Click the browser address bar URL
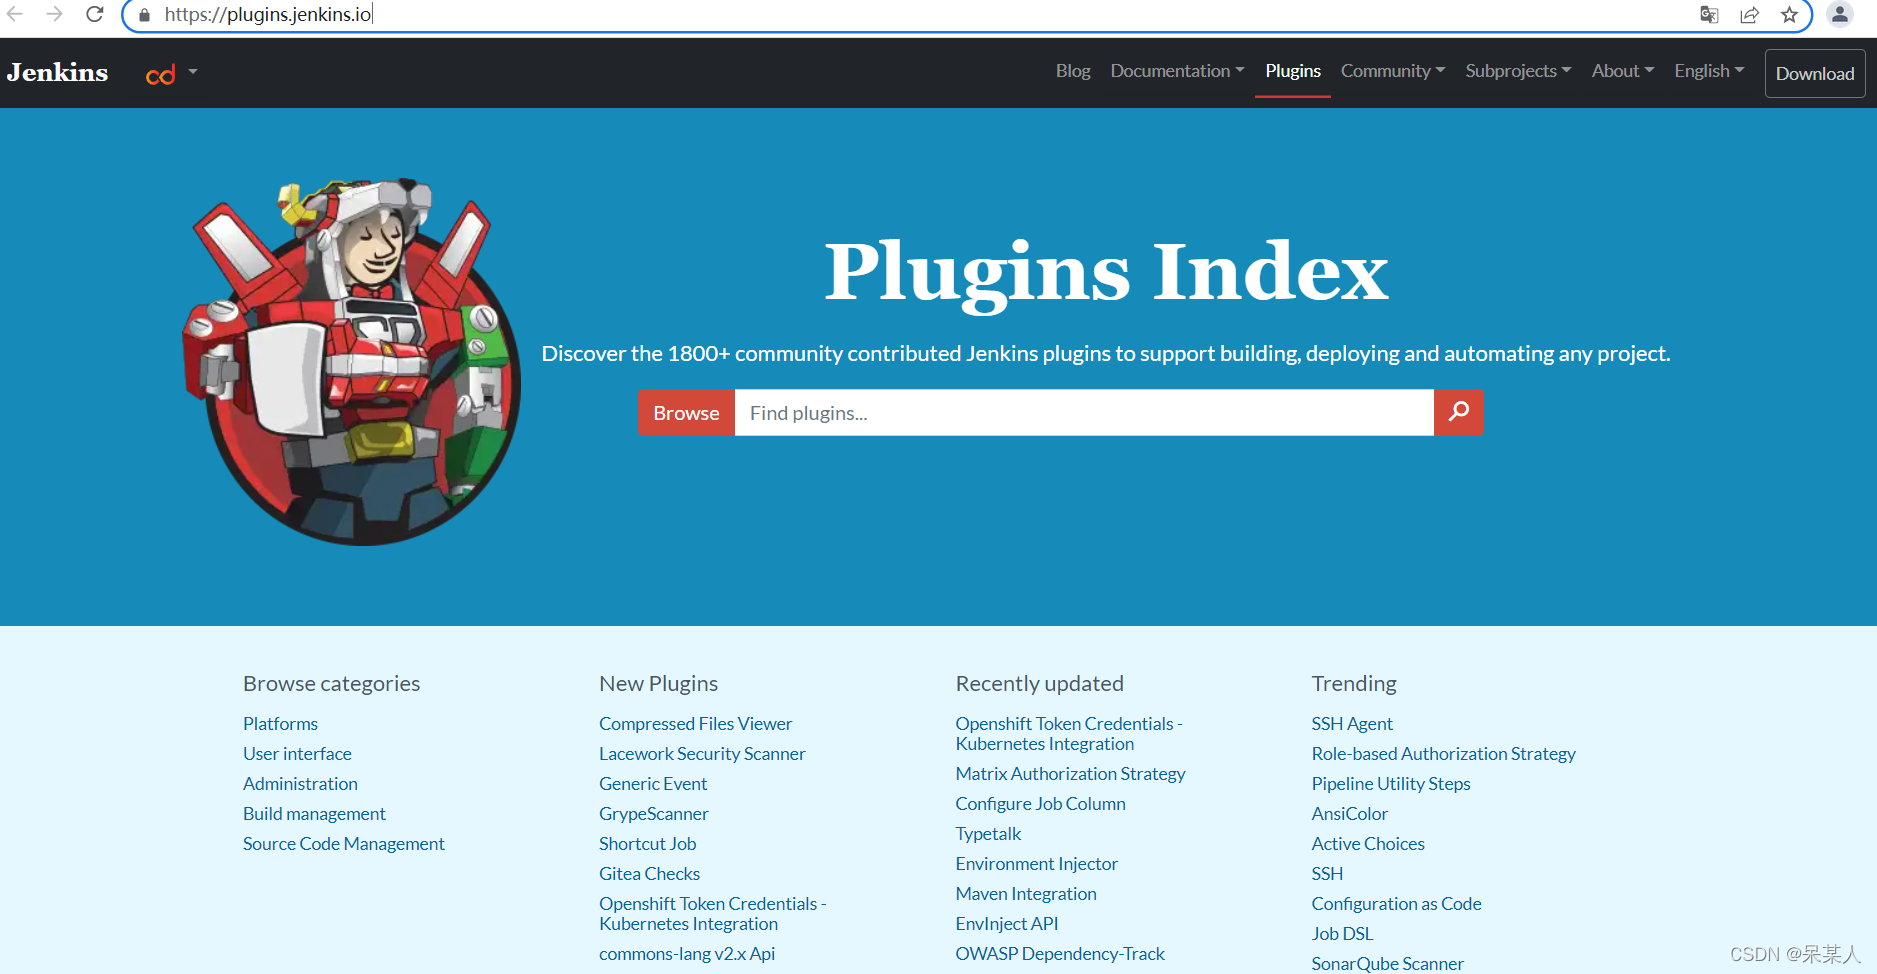The width and height of the screenshot is (1877, 974). pos(268,14)
